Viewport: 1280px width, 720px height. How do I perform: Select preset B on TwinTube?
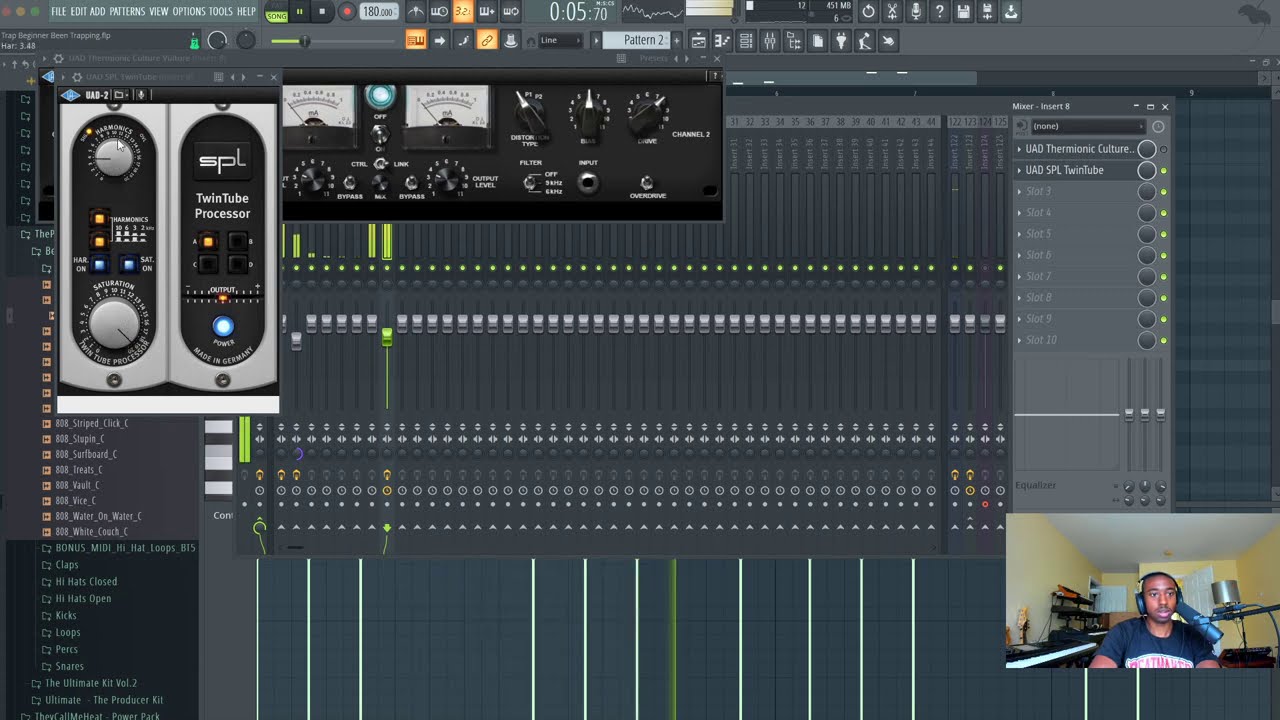[237, 241]
